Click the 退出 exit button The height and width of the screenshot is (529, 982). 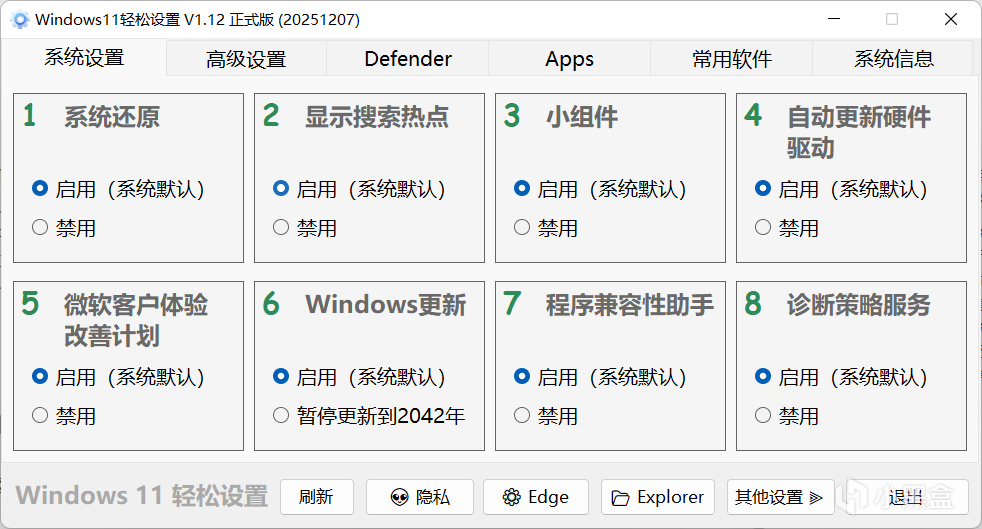point(906,497)
